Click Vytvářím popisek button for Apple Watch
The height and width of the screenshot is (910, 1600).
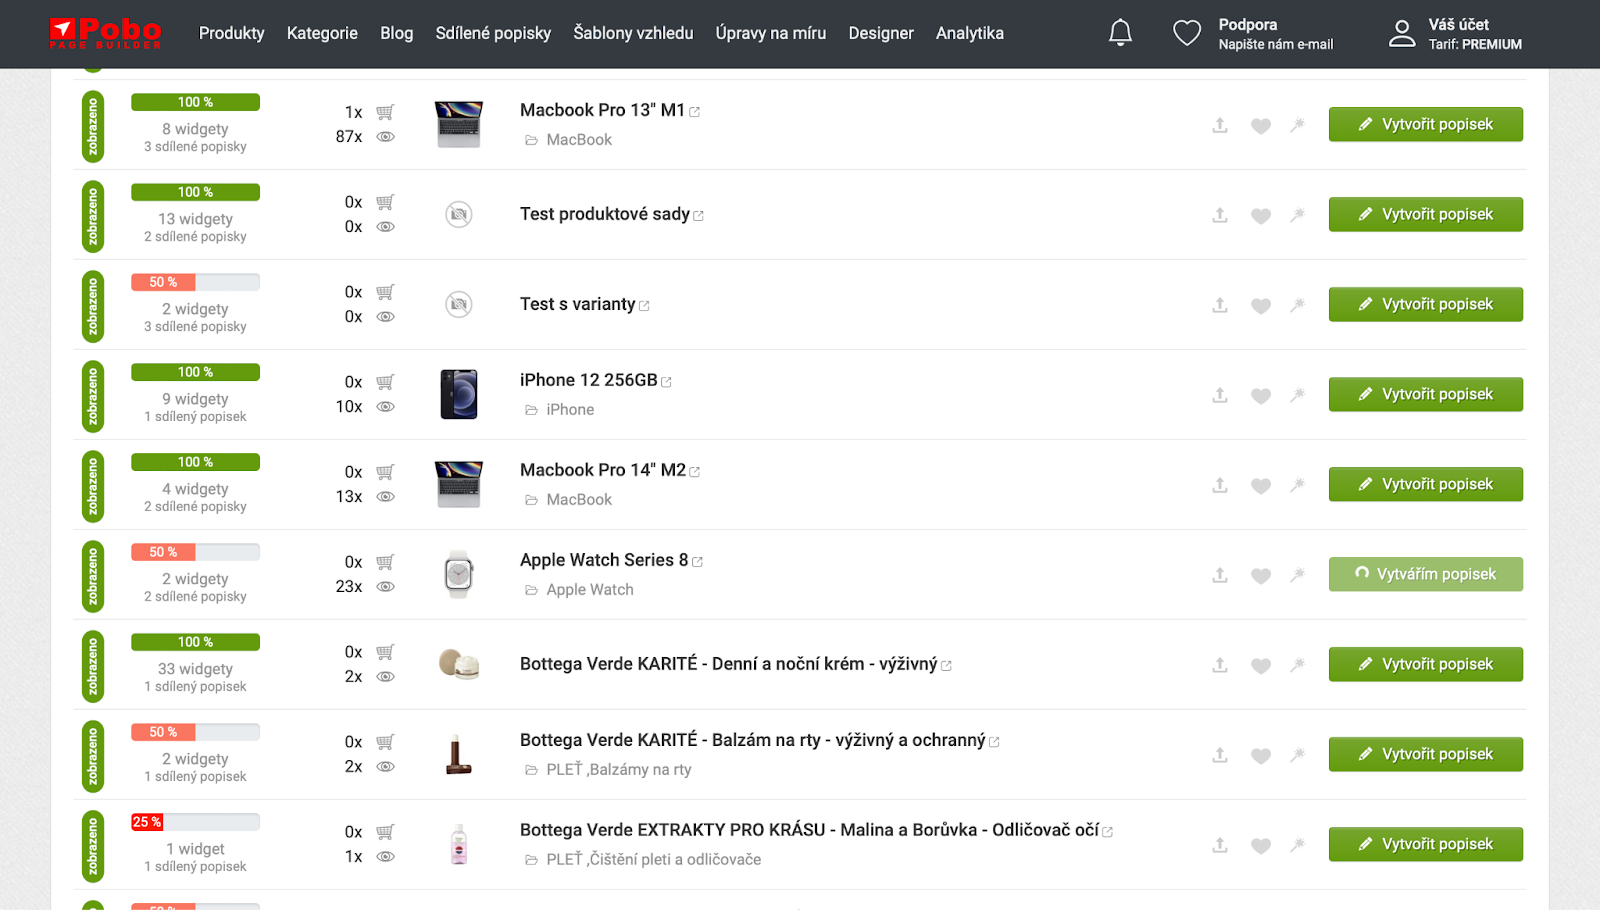click(x=1426, y=575)
